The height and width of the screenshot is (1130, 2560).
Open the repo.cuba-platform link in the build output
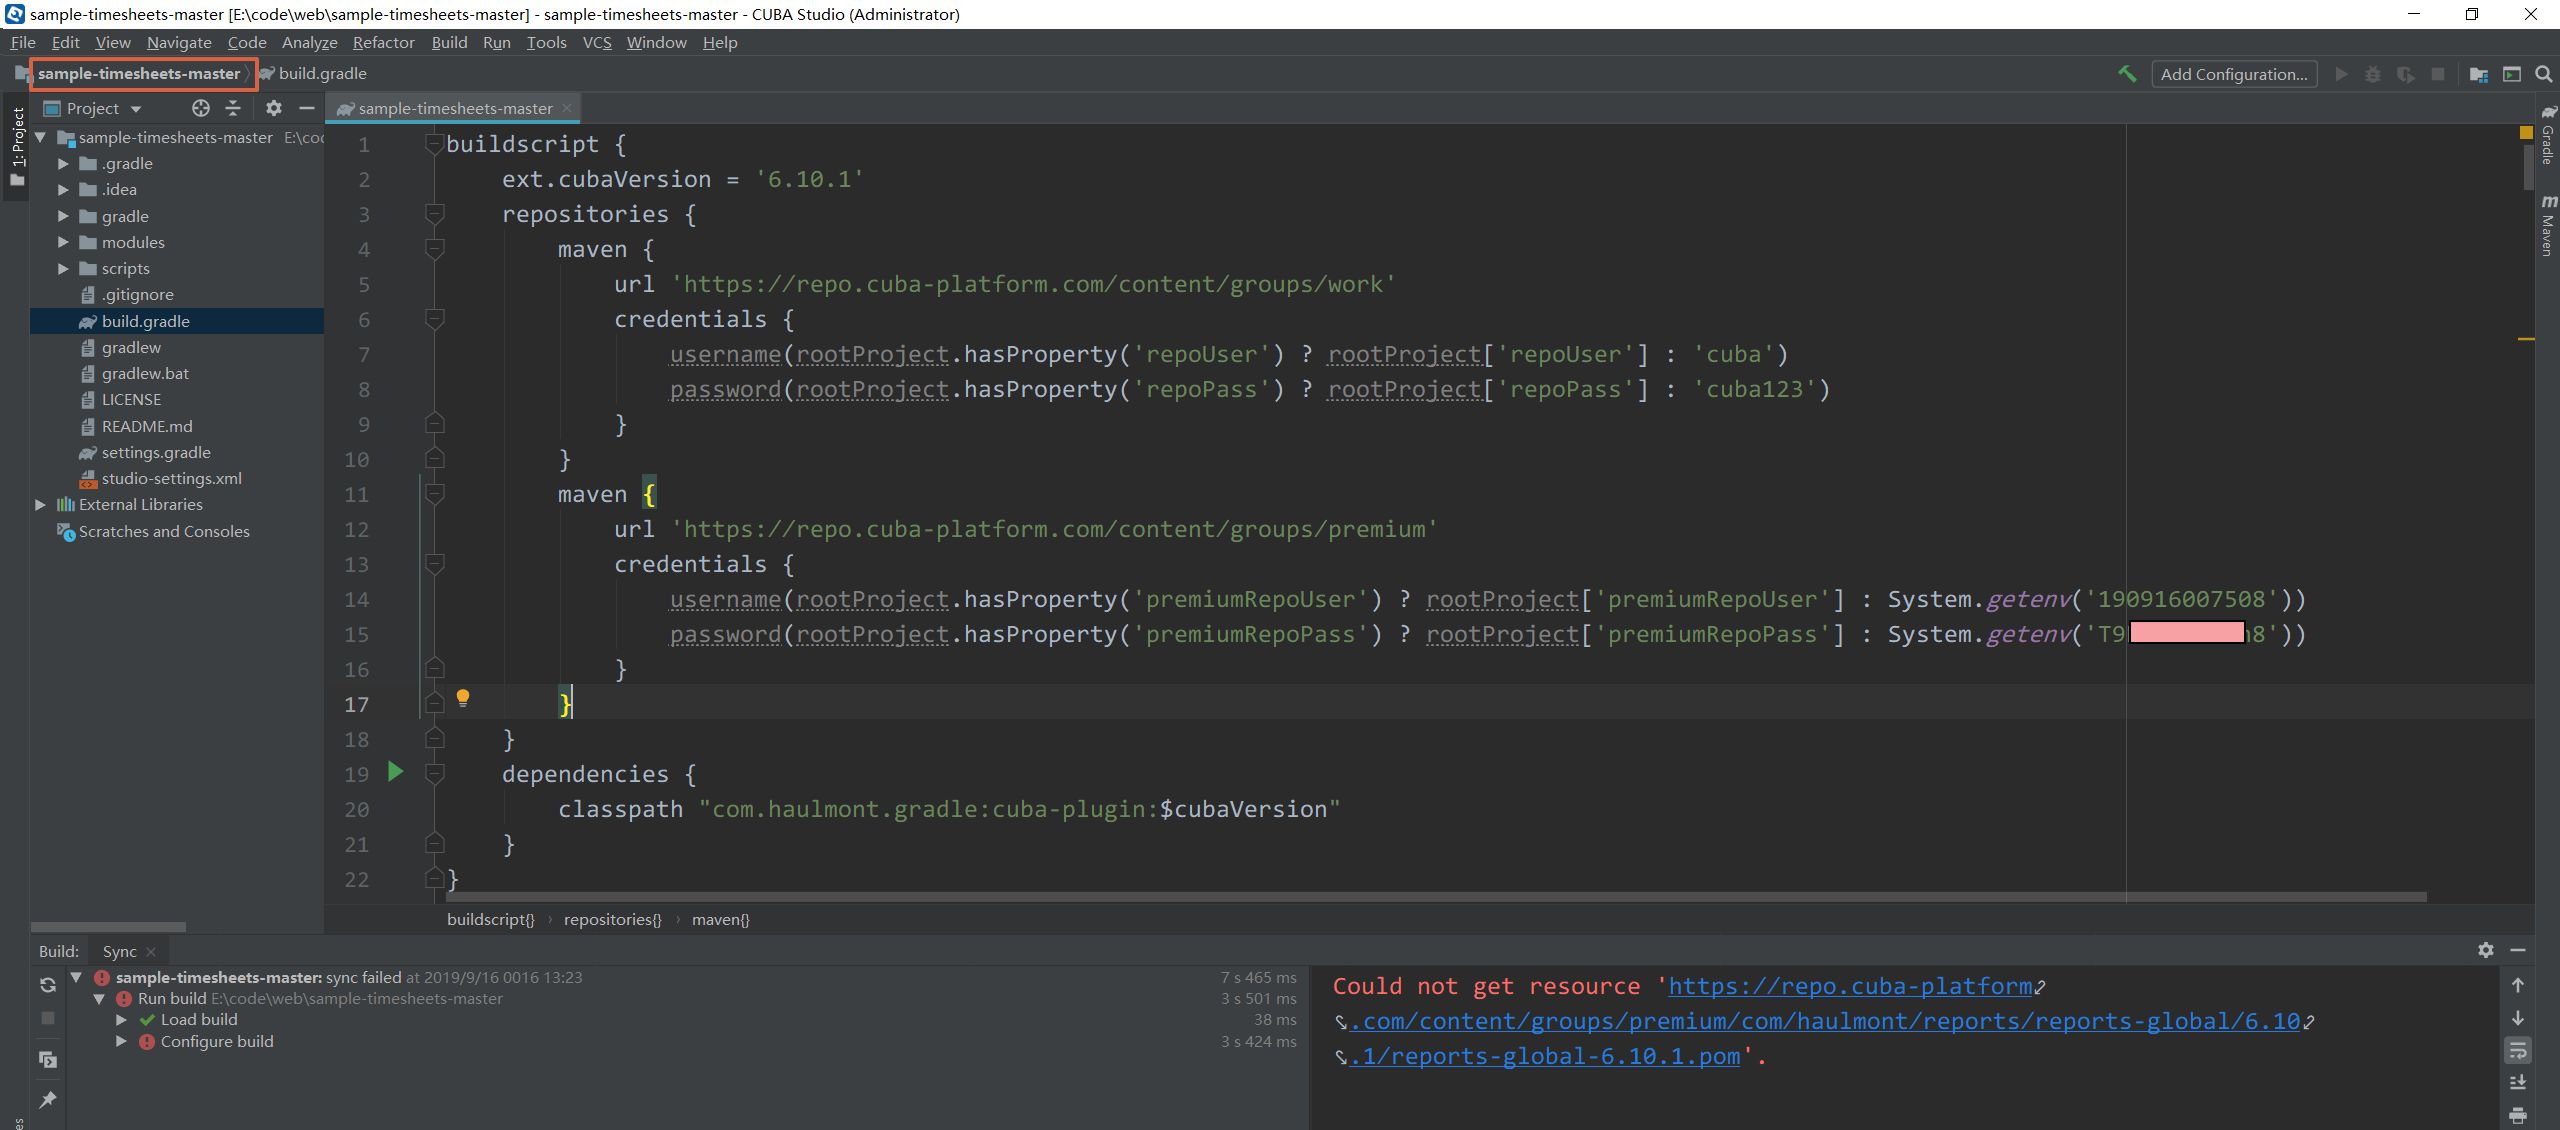[x=1849, y=986]
